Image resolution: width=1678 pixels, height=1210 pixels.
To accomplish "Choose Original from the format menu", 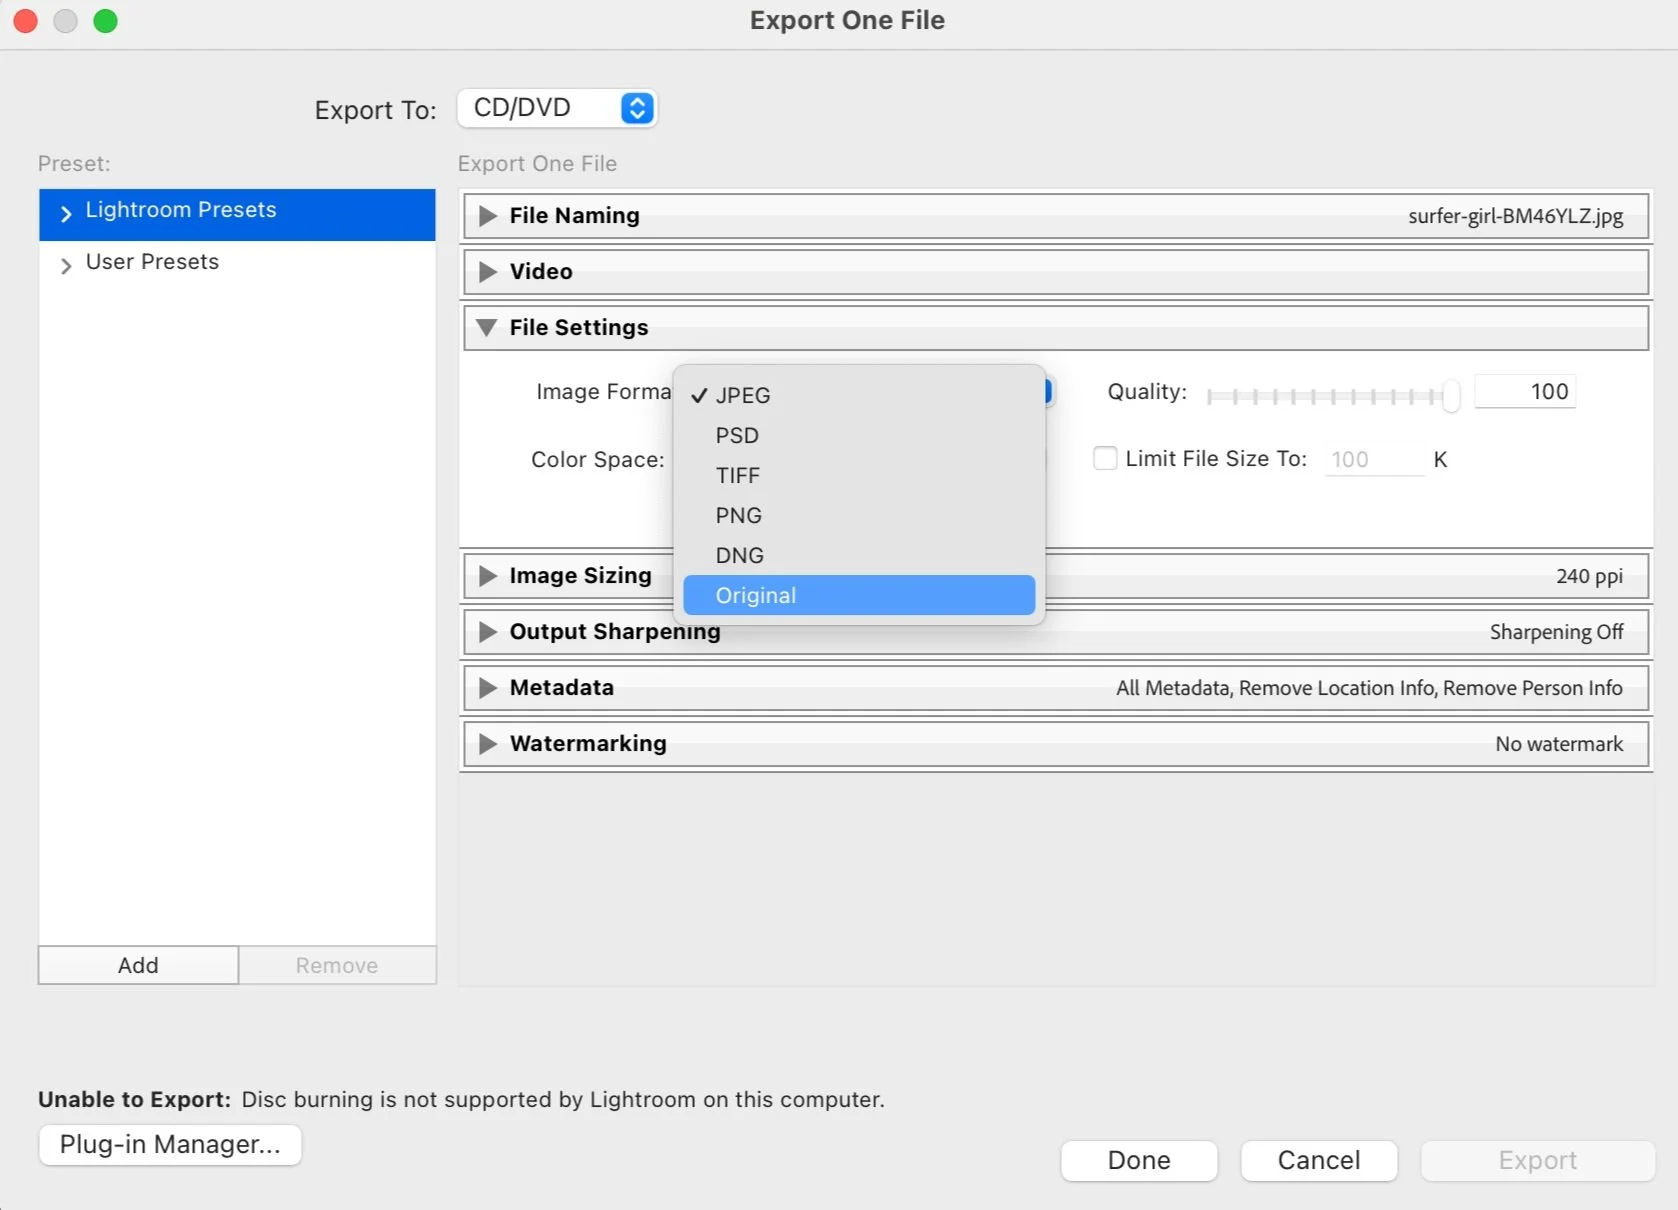I will pyautogui.click(x=755, y=595).
